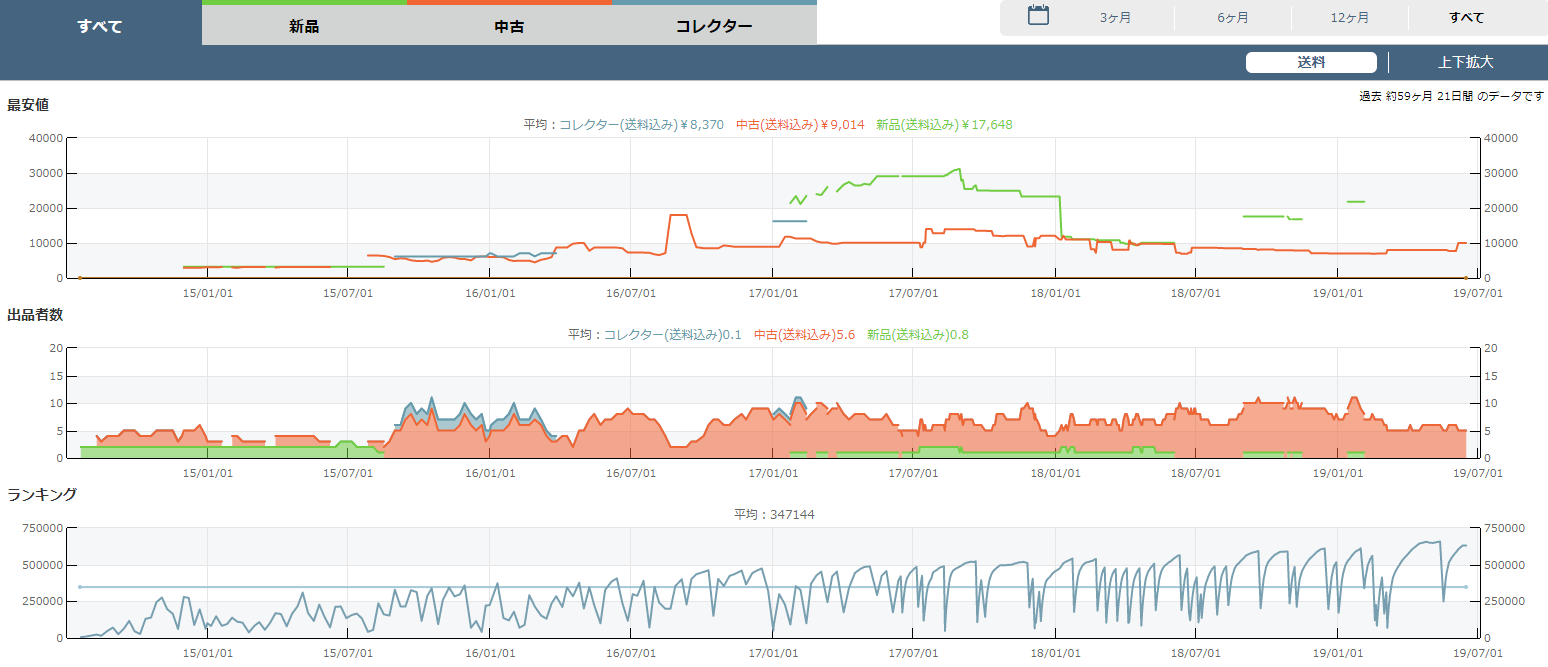Open the コレクター tab
The image size is (1548, 667).
(714, 26)
